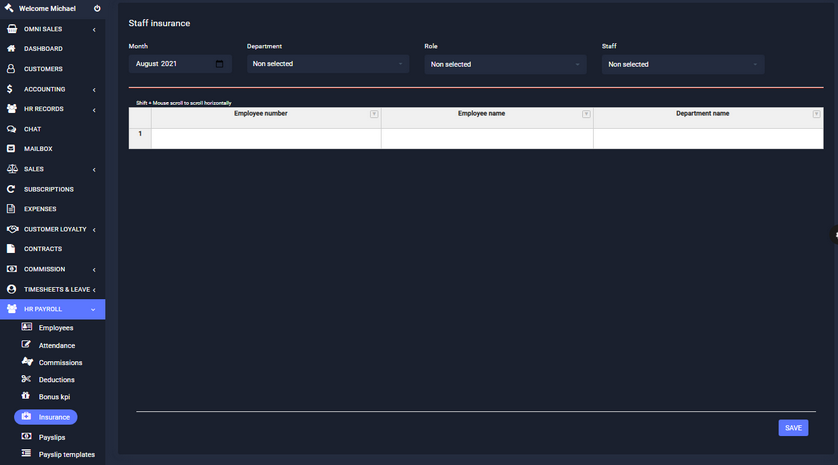Click the Deductions scissors icon
The width and height of the screenshot is (838, 465).
(27, 379)
